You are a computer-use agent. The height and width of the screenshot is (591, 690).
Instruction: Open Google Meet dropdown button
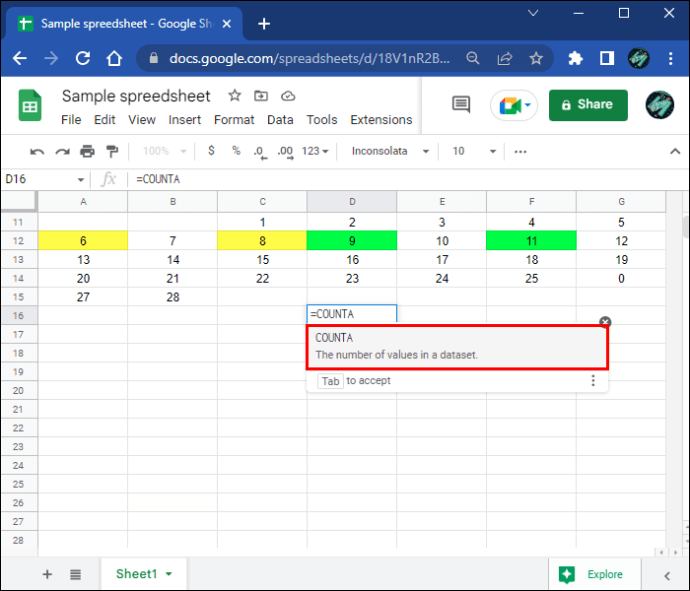point(514,105)
